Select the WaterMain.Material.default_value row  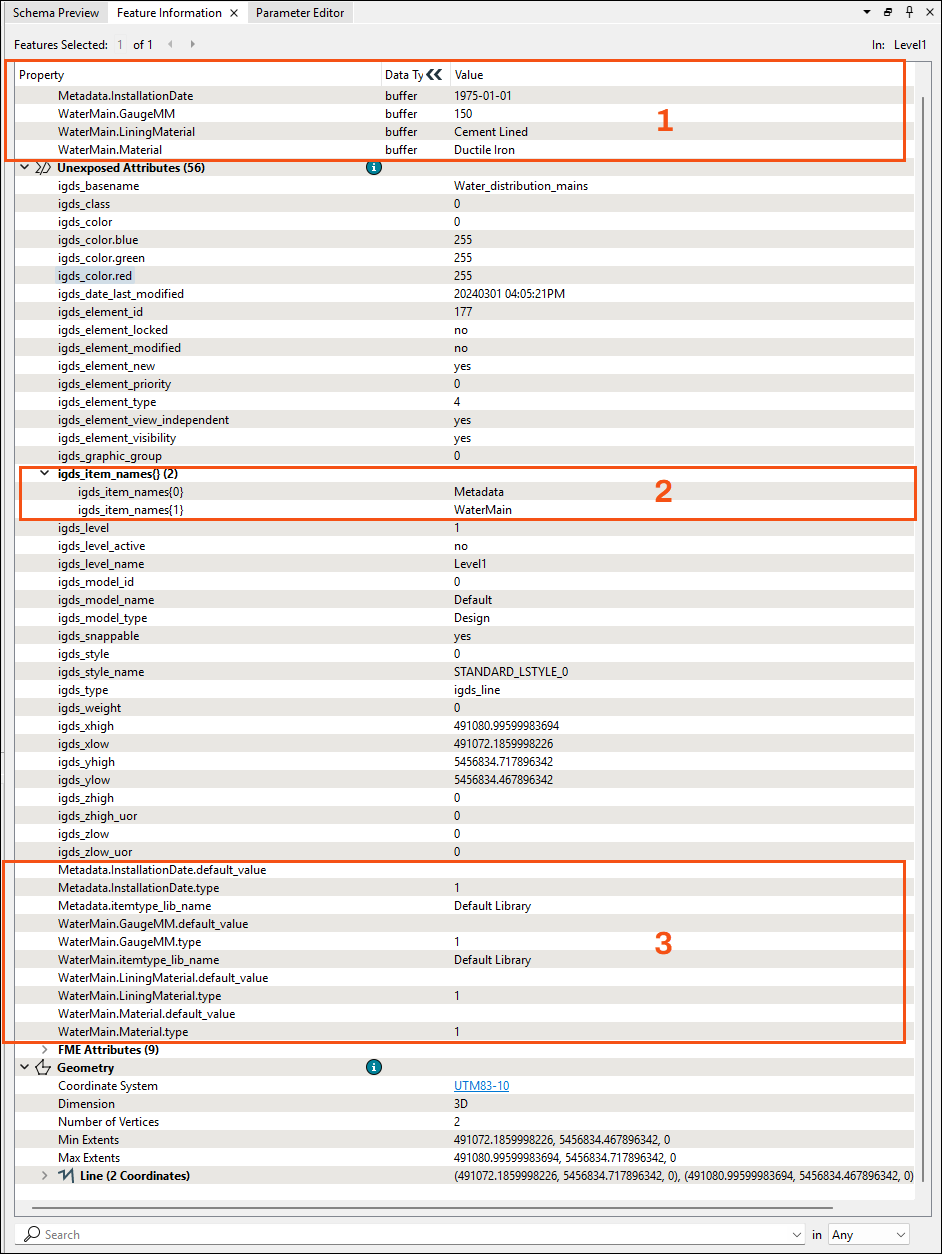point(464,1014)
